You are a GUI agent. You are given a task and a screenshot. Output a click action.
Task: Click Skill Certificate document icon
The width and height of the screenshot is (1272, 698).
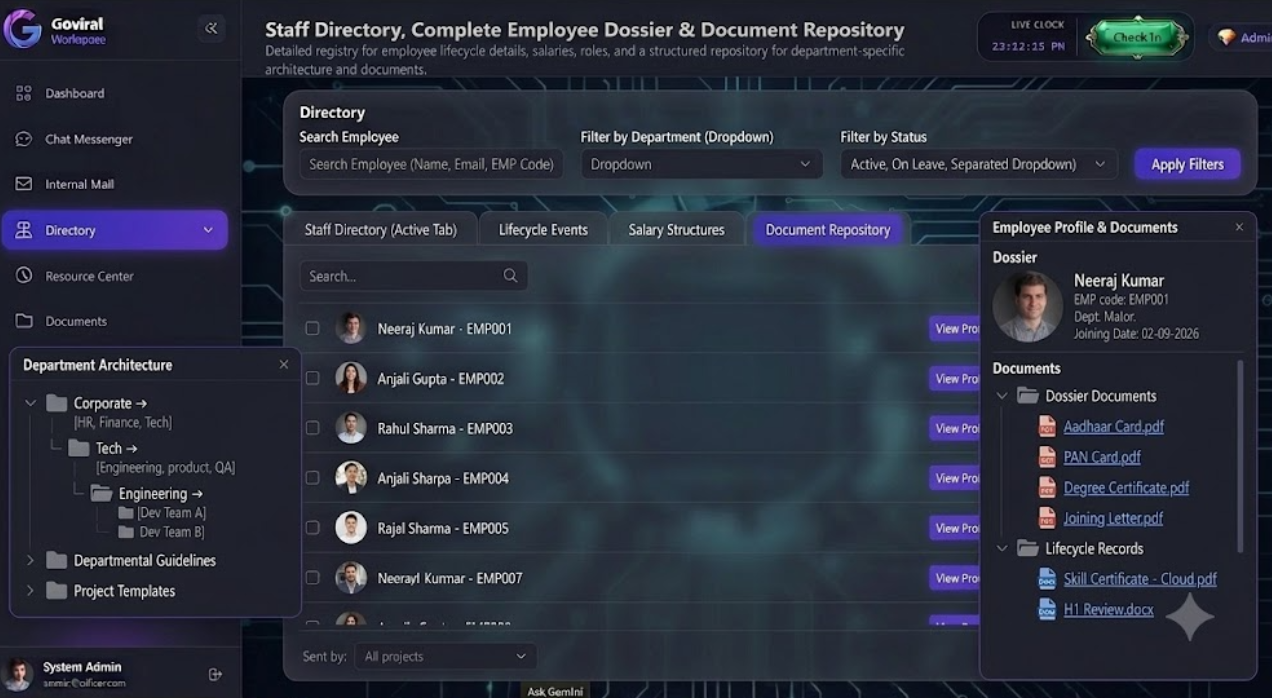click(1047, 578)
